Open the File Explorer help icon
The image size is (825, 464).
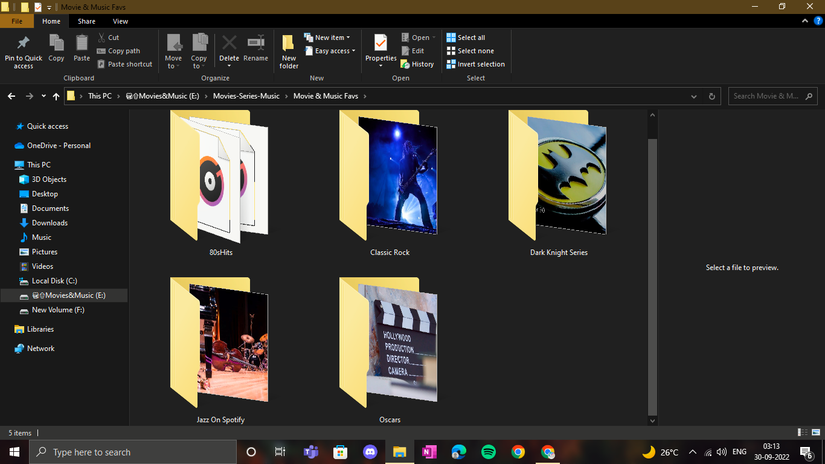tap(818, 21)
